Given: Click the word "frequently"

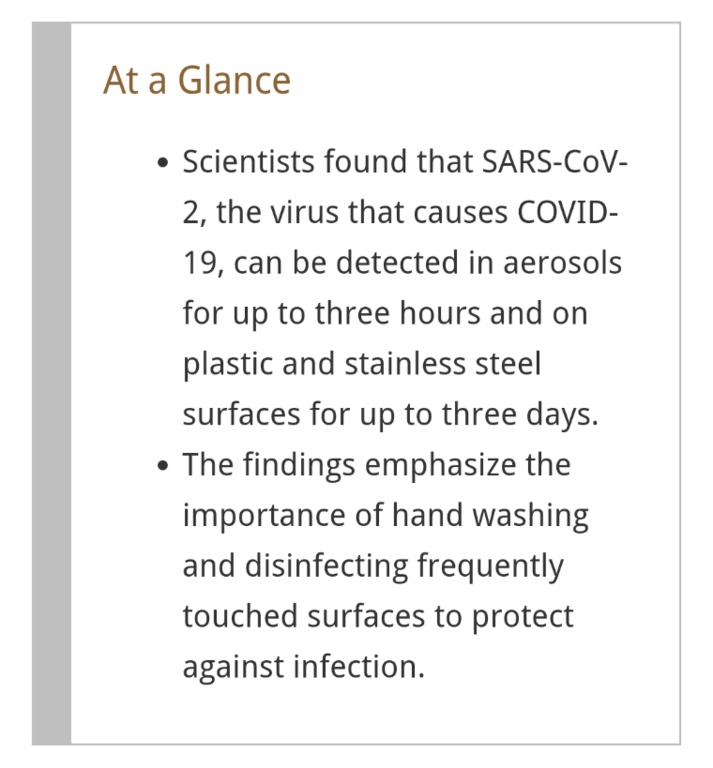Looking at the screenshot, I should coord(490,566).
